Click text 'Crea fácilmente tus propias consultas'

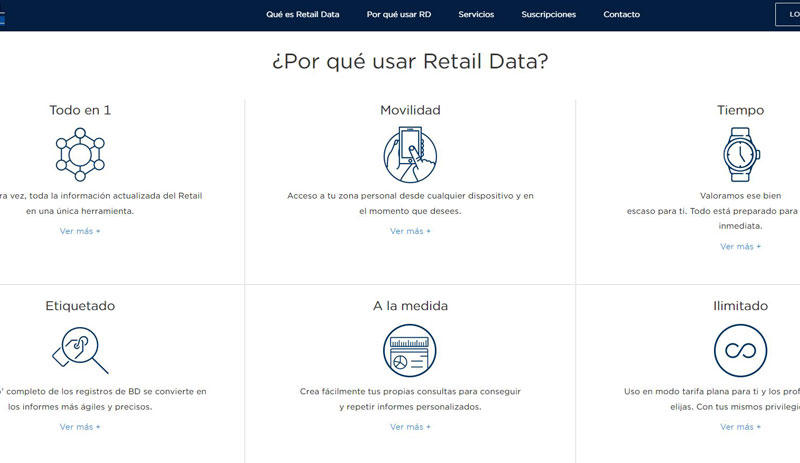(378, 392)
